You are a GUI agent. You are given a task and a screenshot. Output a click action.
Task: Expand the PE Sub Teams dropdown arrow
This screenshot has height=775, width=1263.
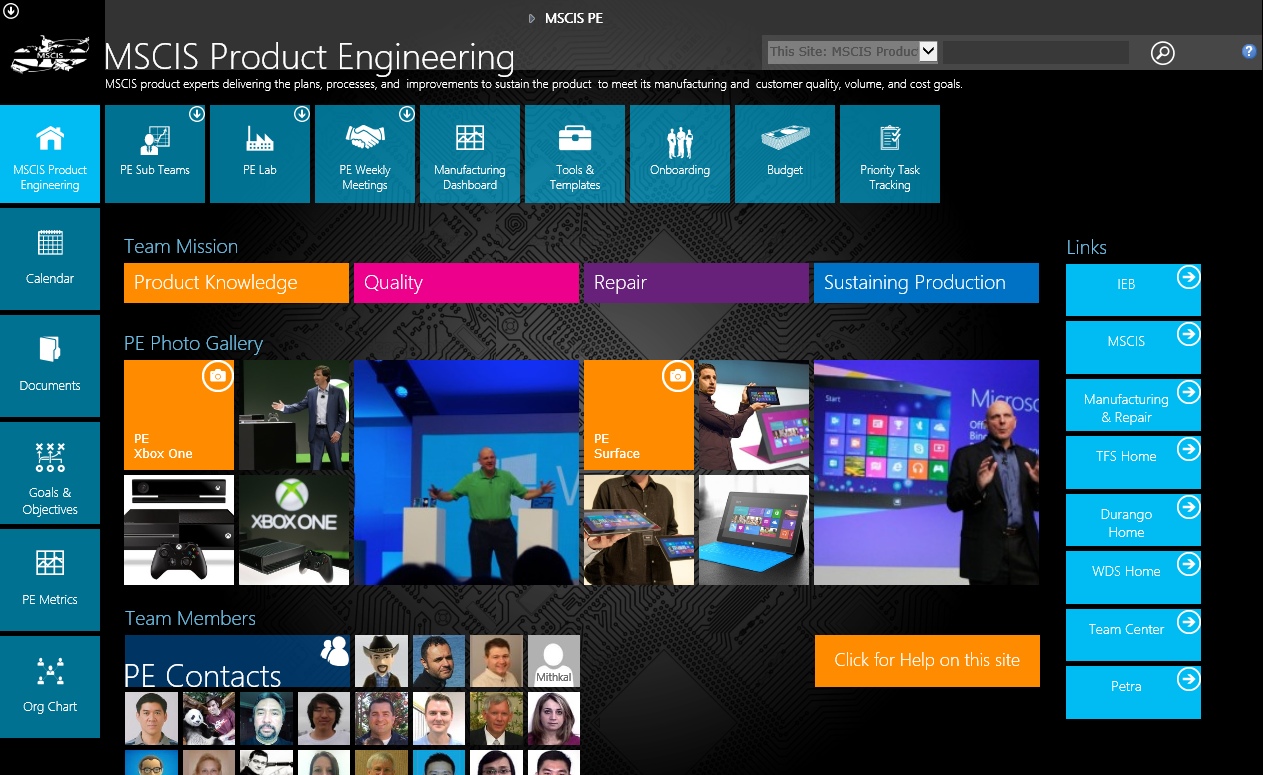click(x=197, y=114)
